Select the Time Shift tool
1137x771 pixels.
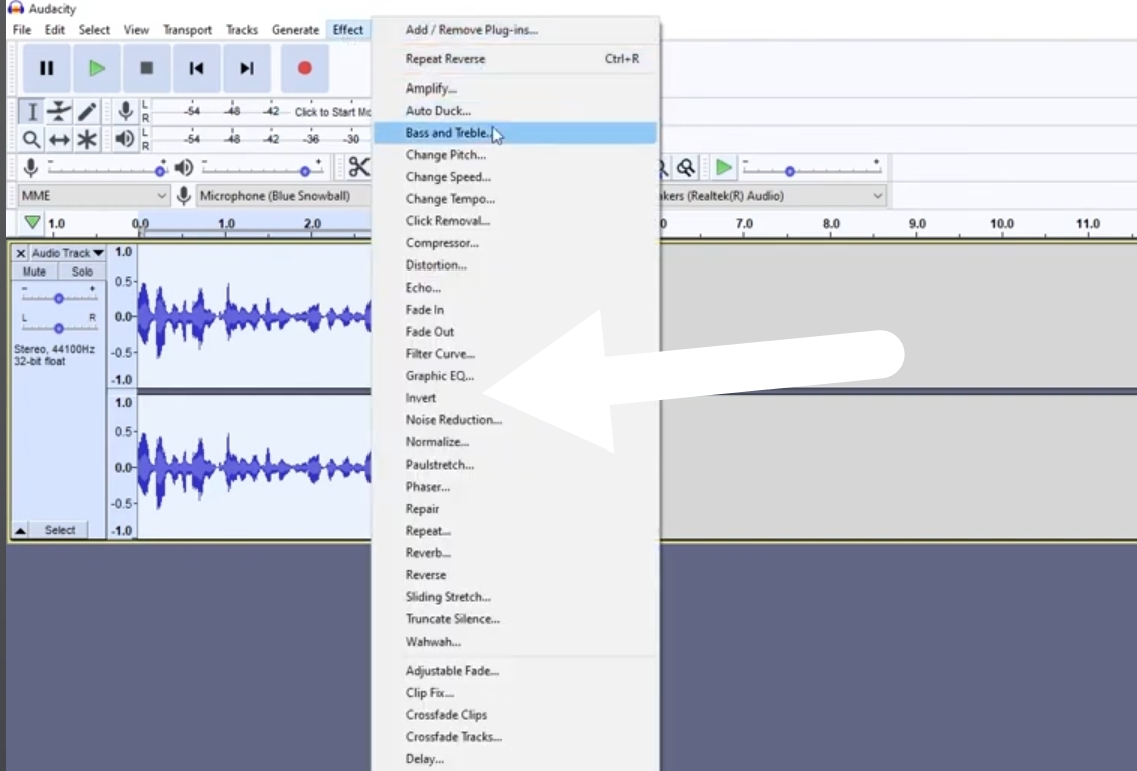(x=59, y=139)
